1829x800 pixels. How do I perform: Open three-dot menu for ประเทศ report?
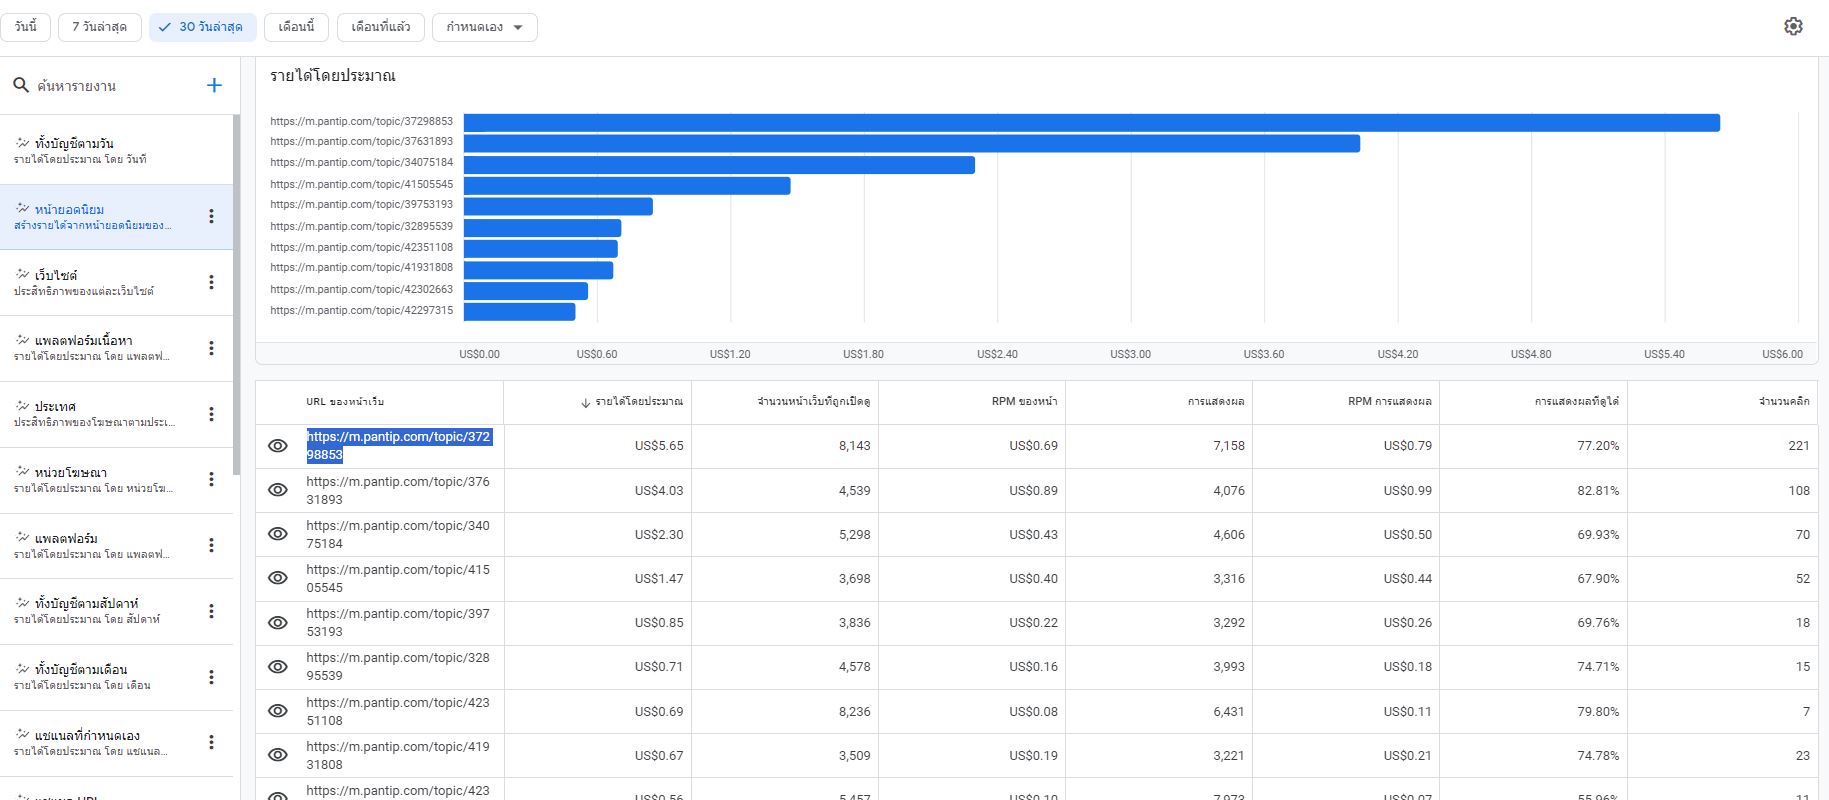point(211,414)
